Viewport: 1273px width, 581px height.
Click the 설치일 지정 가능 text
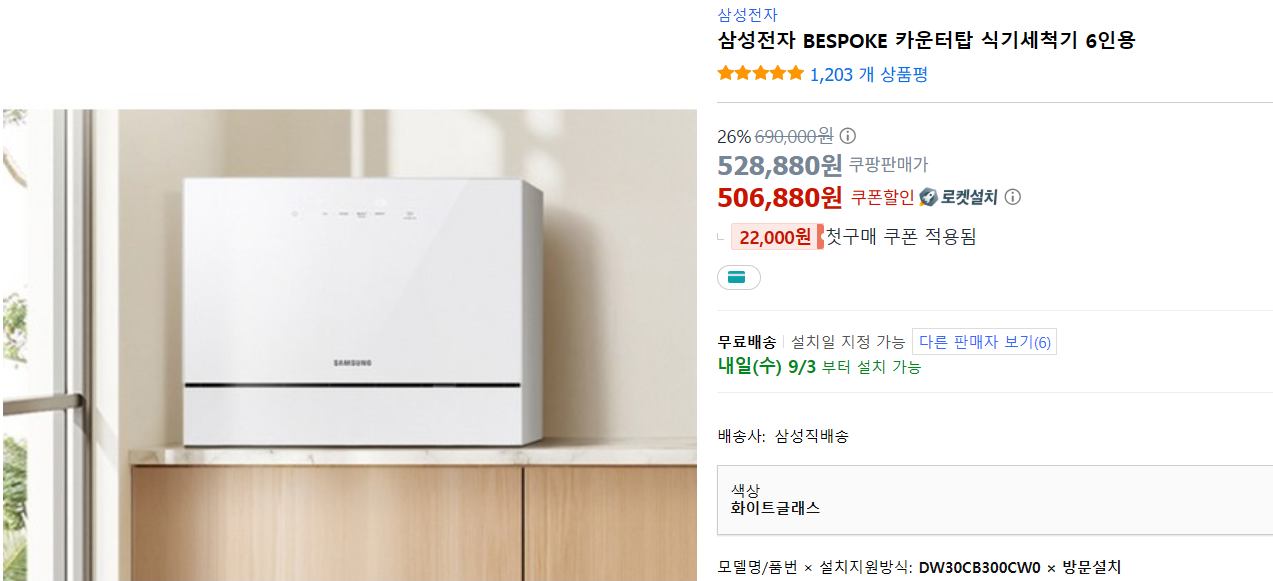pyautogui.click(x=847, y=342)
